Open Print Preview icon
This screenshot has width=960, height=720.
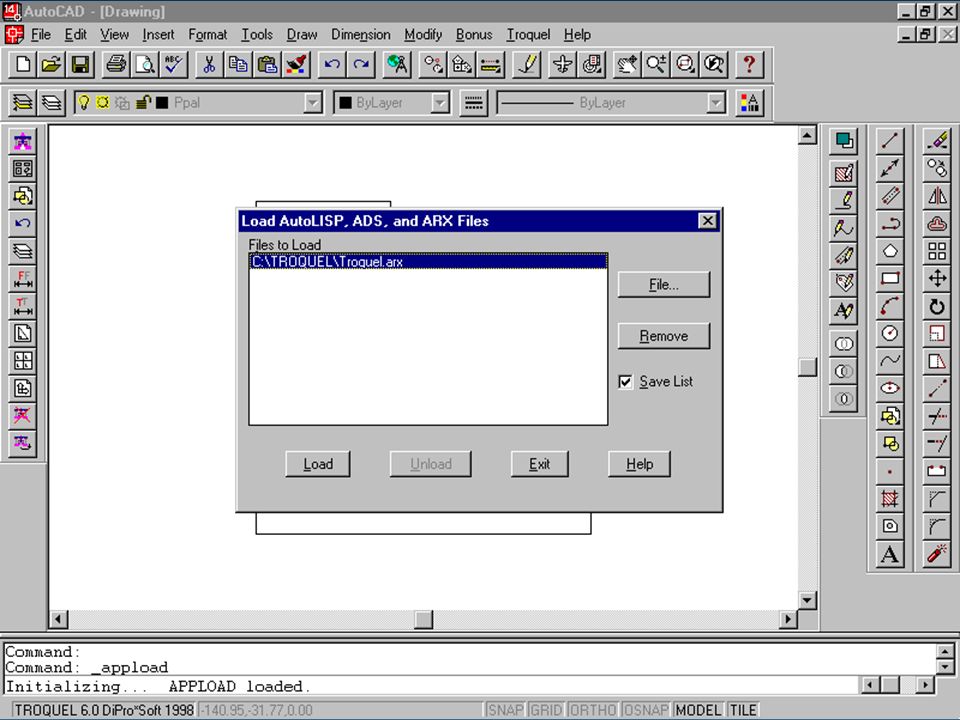[144, 64]
